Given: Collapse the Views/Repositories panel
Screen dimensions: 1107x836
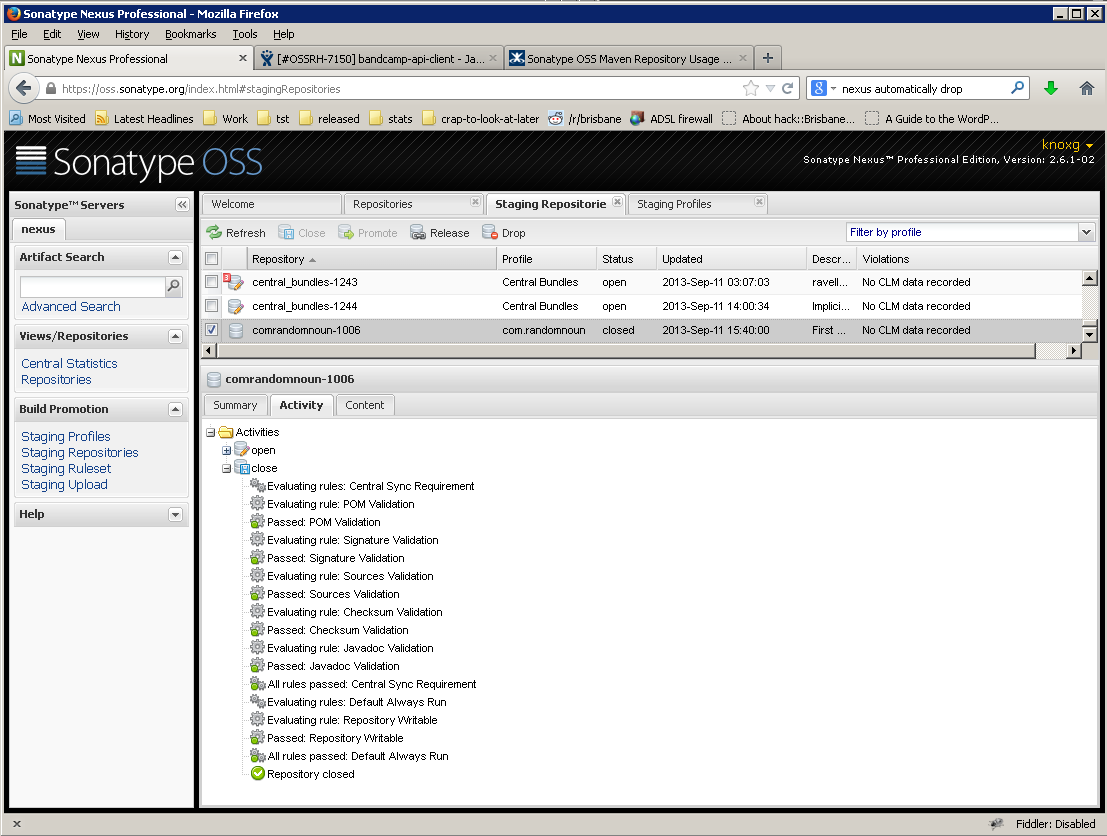Looking at the screenshot, I should [176, 337].
